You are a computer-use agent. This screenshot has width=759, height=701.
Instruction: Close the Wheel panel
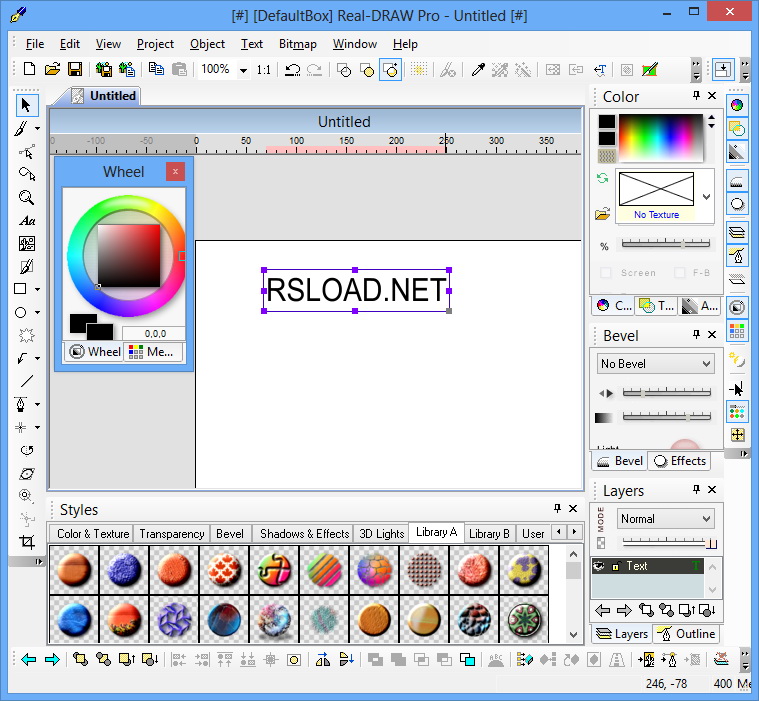coord(175,171)
